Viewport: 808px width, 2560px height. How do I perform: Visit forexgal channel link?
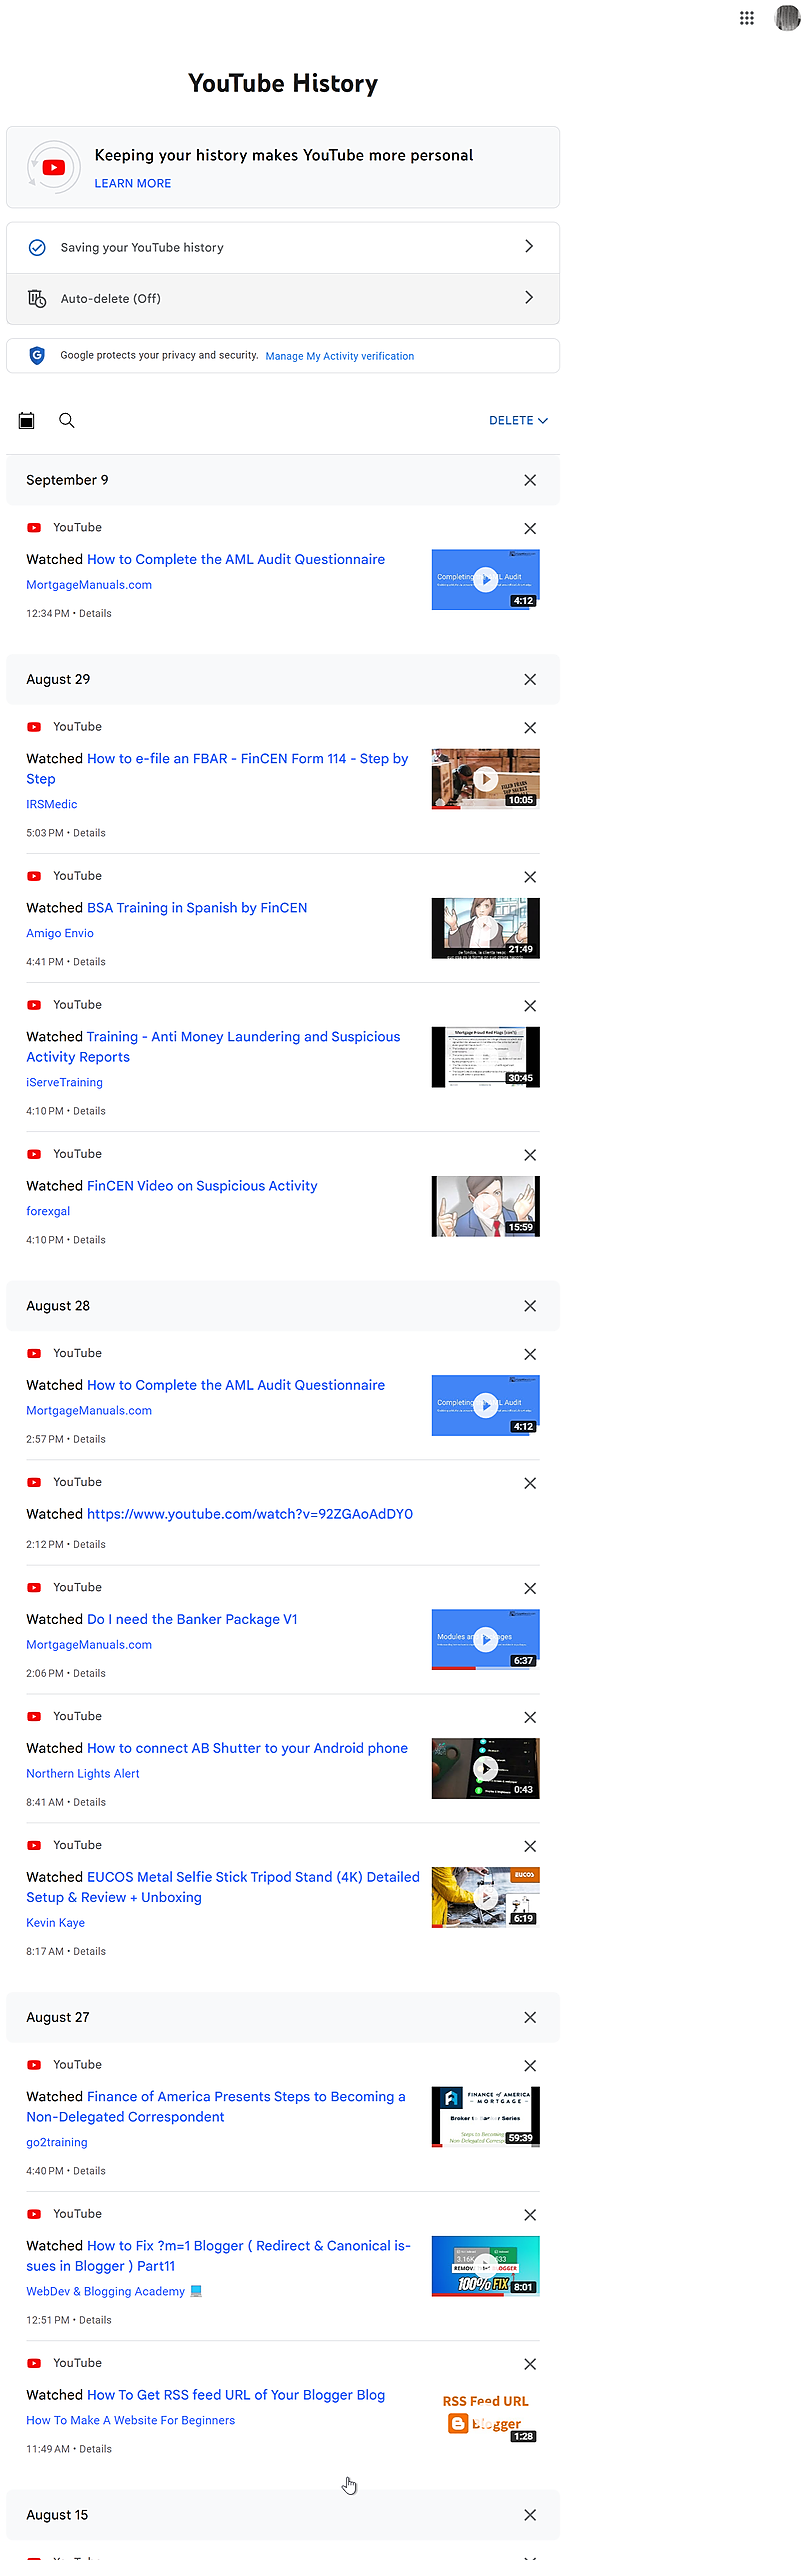(x=48, y=1211)
